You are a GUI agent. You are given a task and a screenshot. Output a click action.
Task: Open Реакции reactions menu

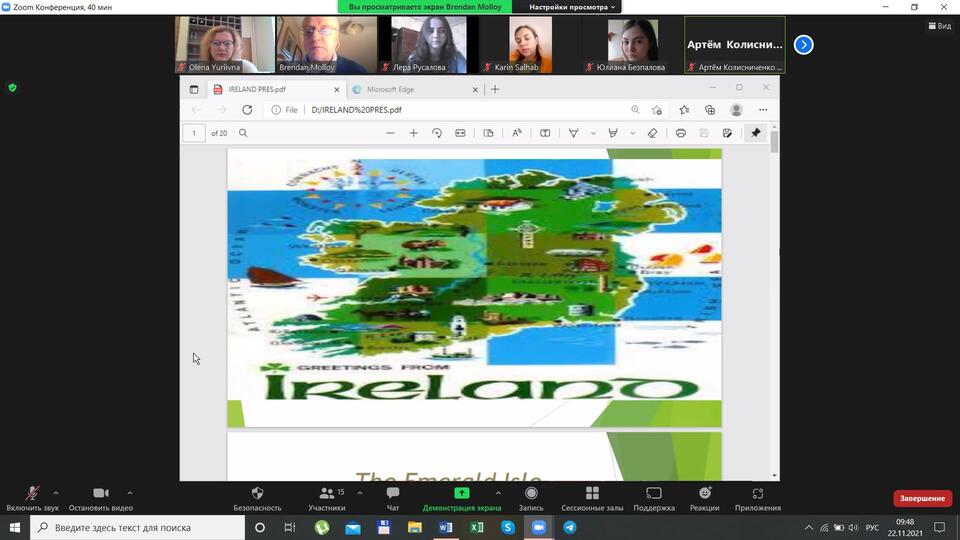(705, 498)
